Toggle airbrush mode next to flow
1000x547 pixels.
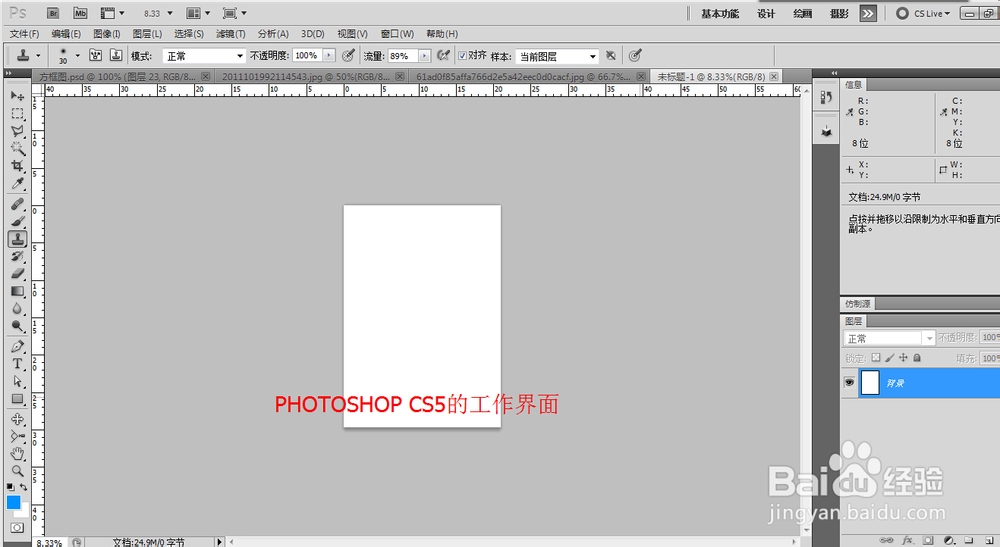(443, 55)
